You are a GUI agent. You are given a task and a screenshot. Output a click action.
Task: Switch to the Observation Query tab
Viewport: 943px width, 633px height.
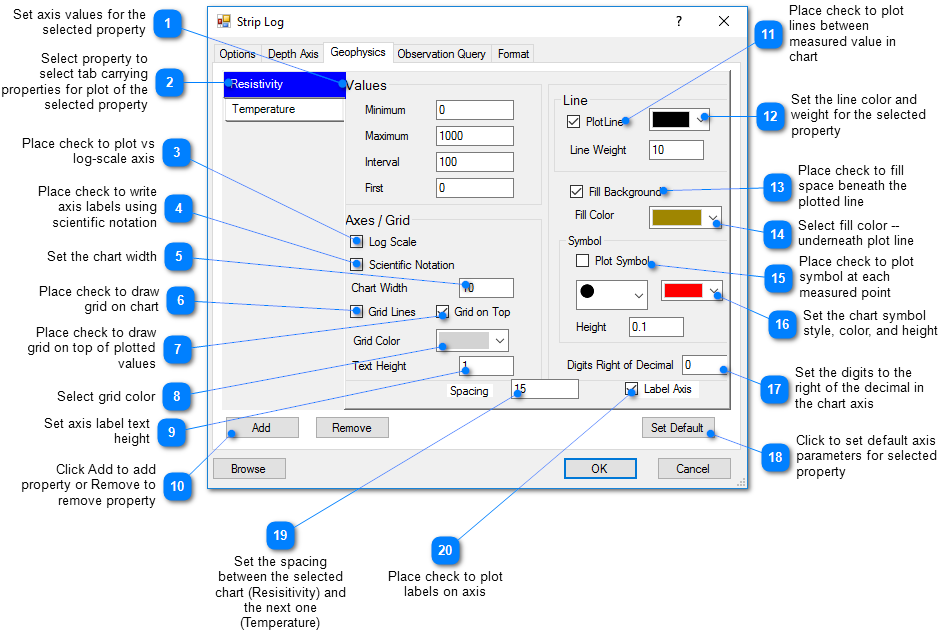coord(441,54)
